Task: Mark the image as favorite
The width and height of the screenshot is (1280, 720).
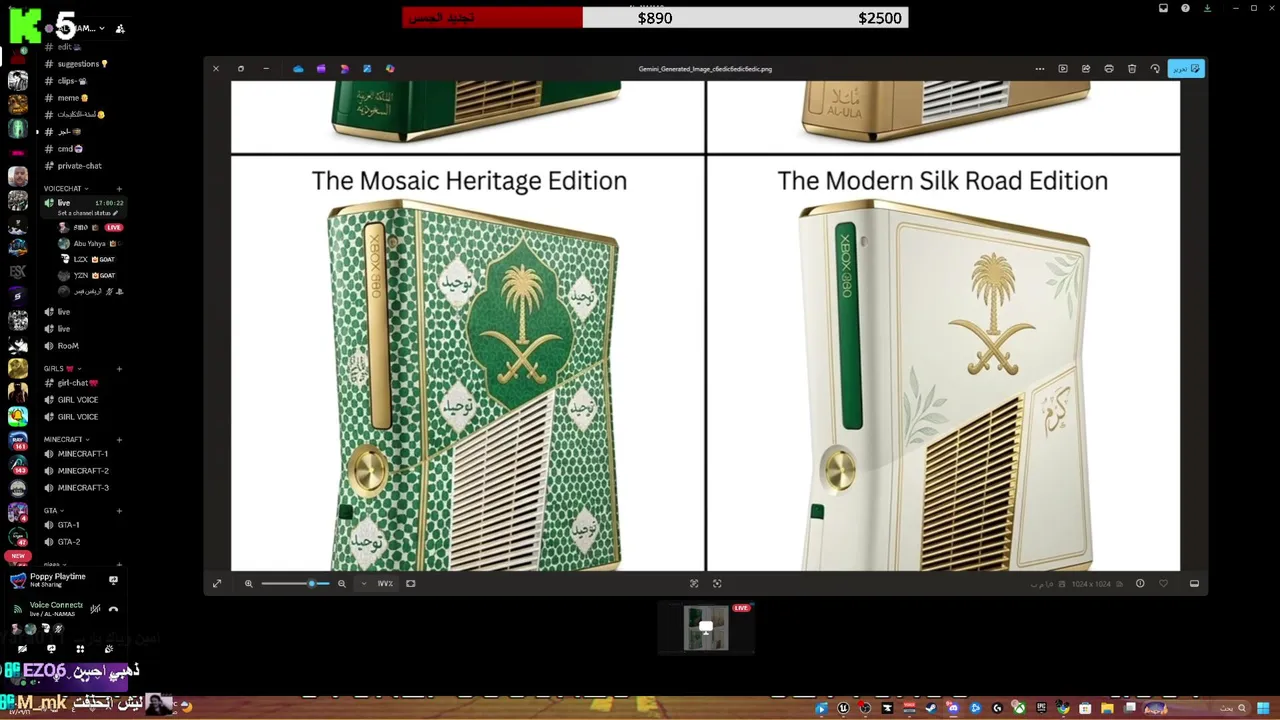Action: (1163, 583)
